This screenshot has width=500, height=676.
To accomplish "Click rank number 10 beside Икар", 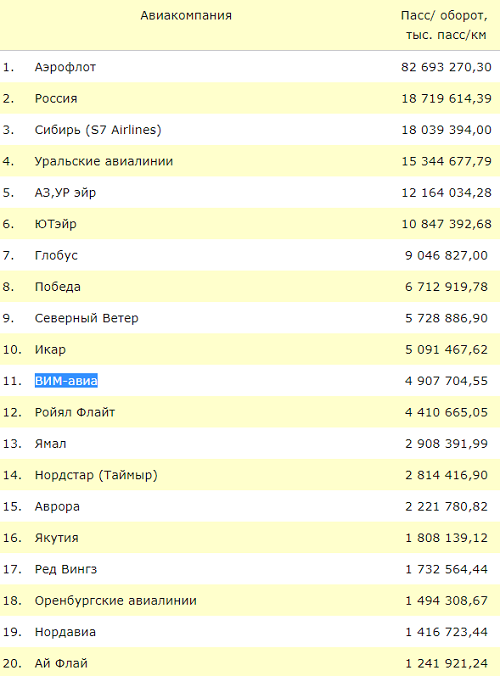I will click(x=12, y=350).
